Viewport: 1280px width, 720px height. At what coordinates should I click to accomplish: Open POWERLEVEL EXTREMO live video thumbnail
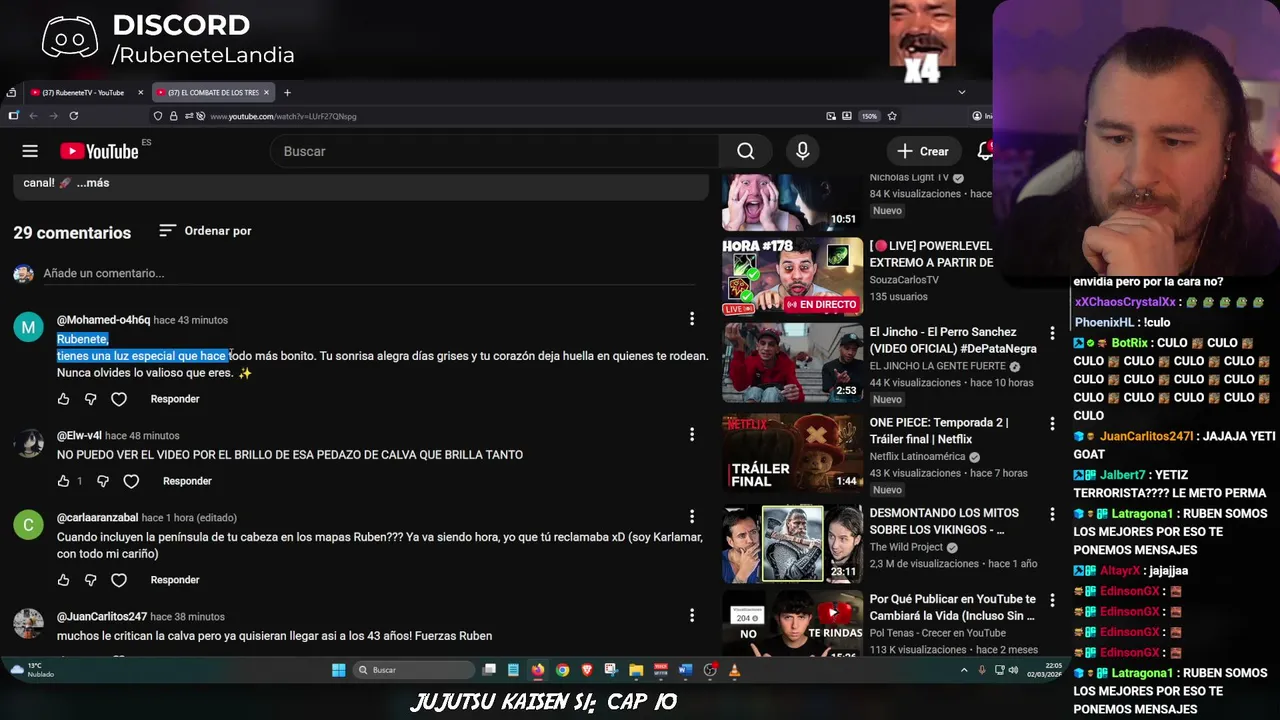(792, 277)
